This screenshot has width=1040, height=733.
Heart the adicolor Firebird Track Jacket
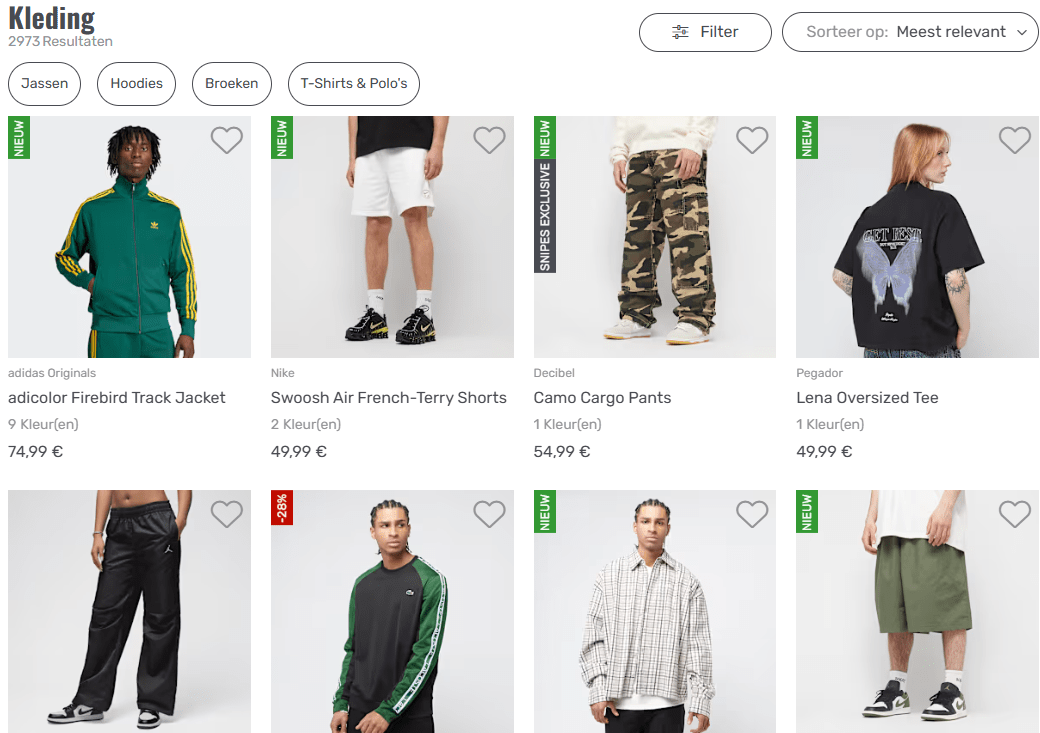(226, 140)
